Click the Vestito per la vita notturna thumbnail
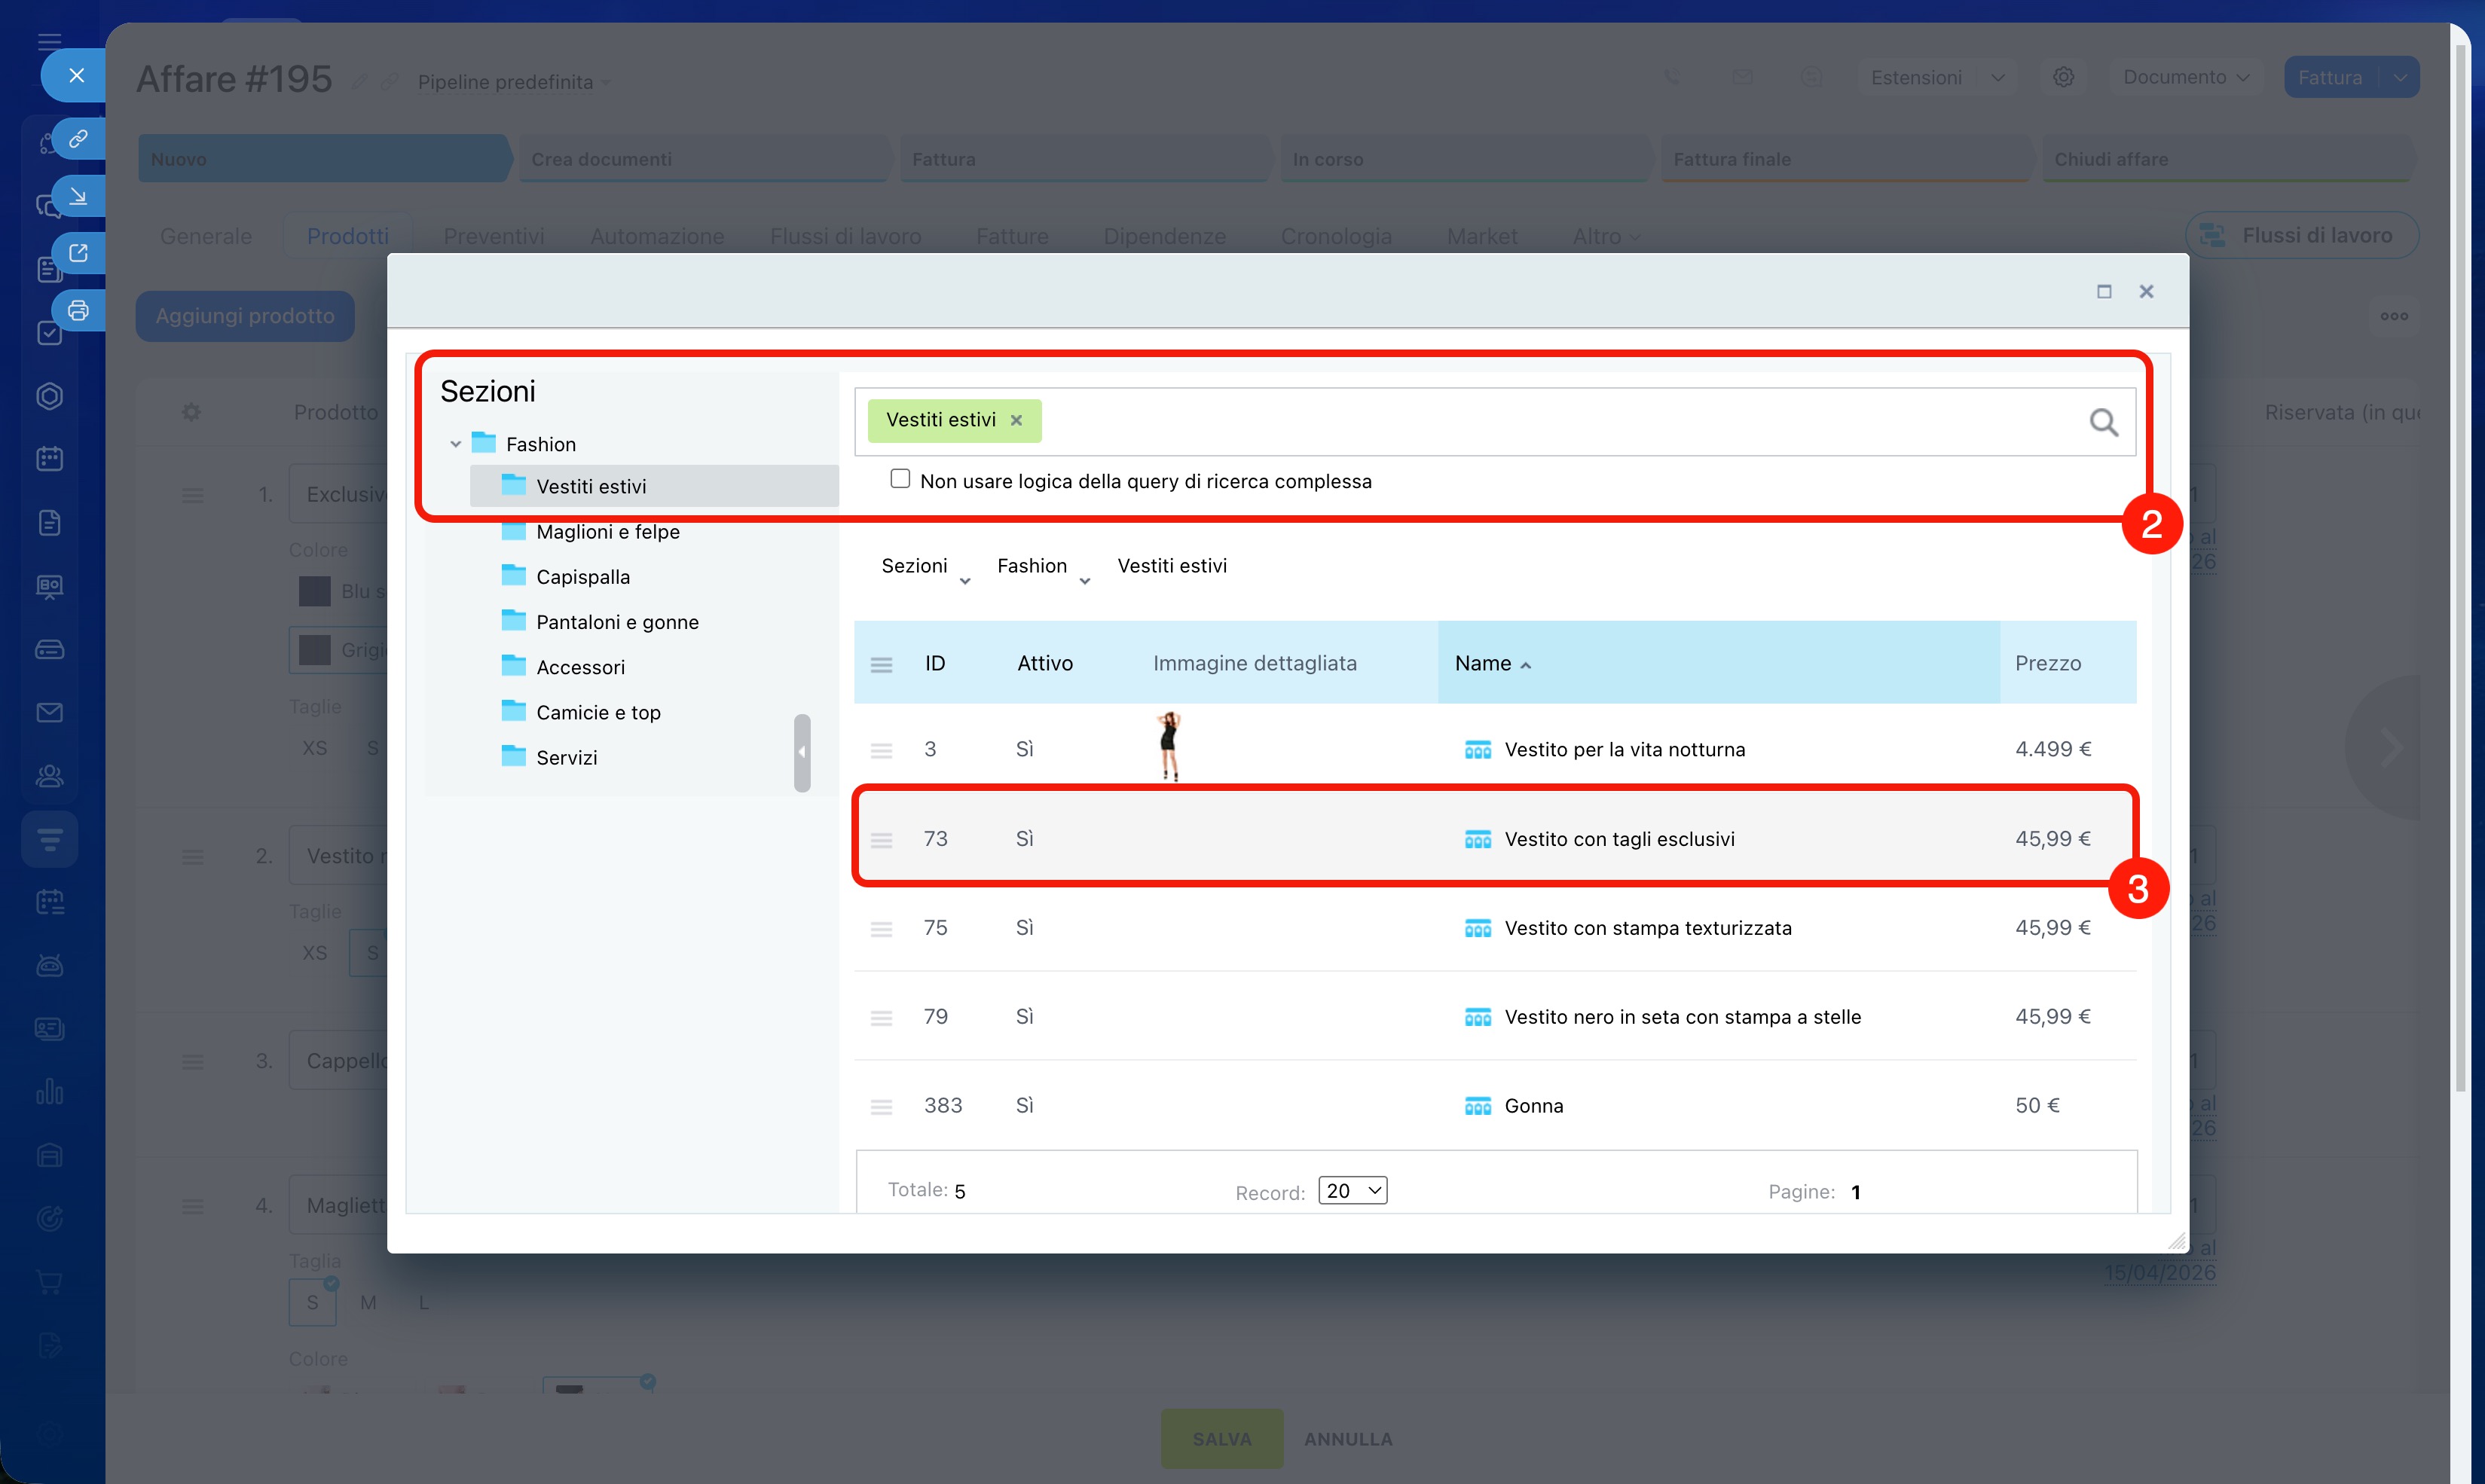The width and height of the screenshot is (2485, 1484). (x=1168, y=746)
